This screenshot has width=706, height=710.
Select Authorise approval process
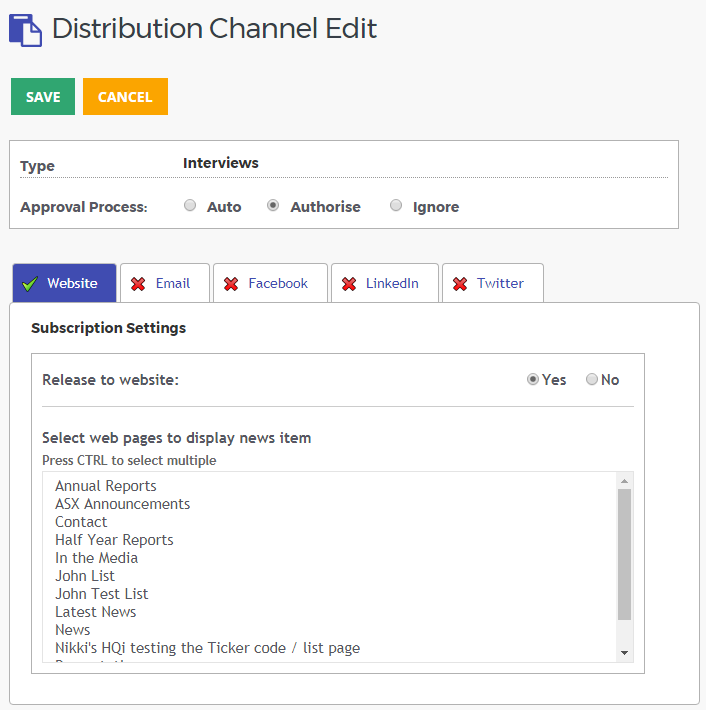pyautogui.click(x=273, y=206)
